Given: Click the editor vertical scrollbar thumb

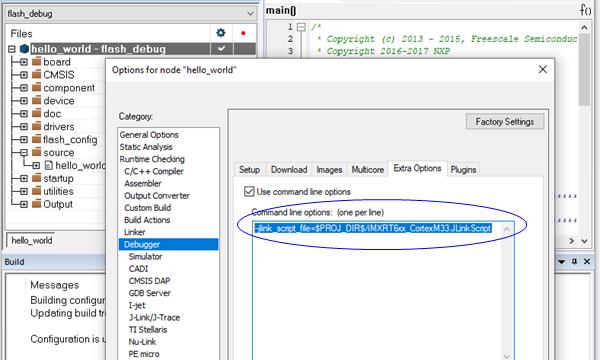Looking at the screenshot, I should click(584, 70).
